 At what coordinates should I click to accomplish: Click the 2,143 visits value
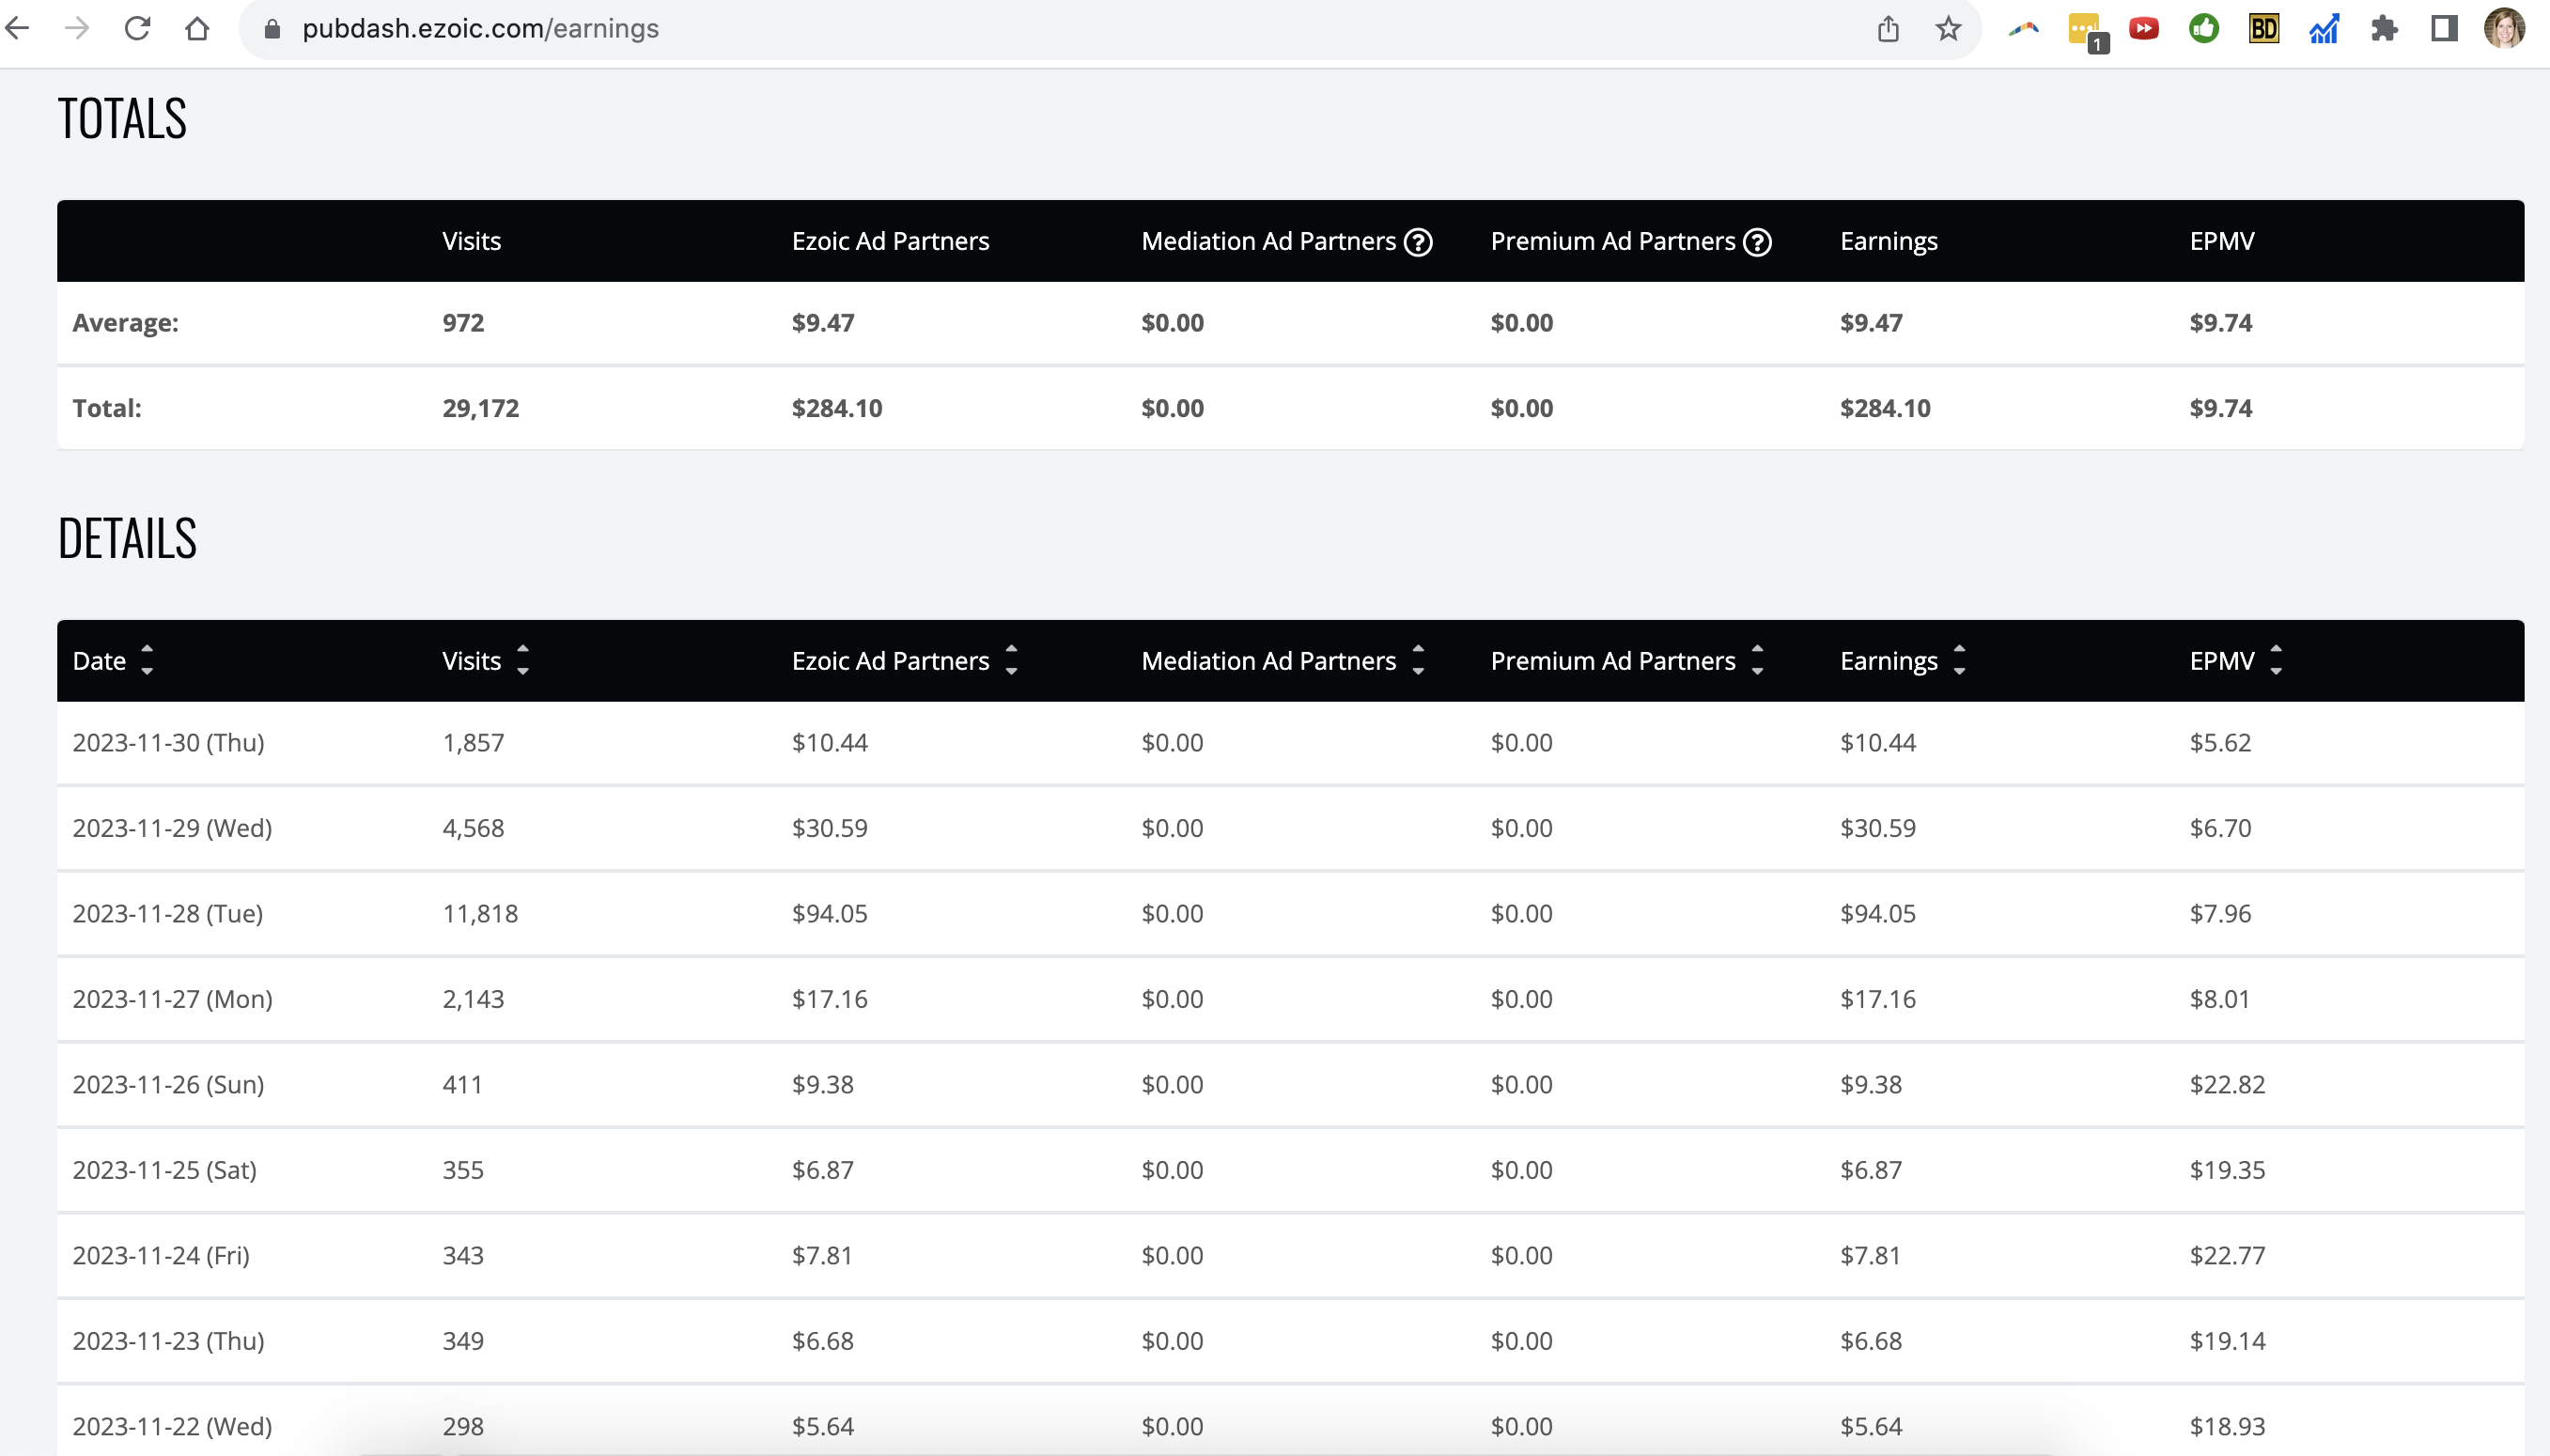[x=473, y=998]
